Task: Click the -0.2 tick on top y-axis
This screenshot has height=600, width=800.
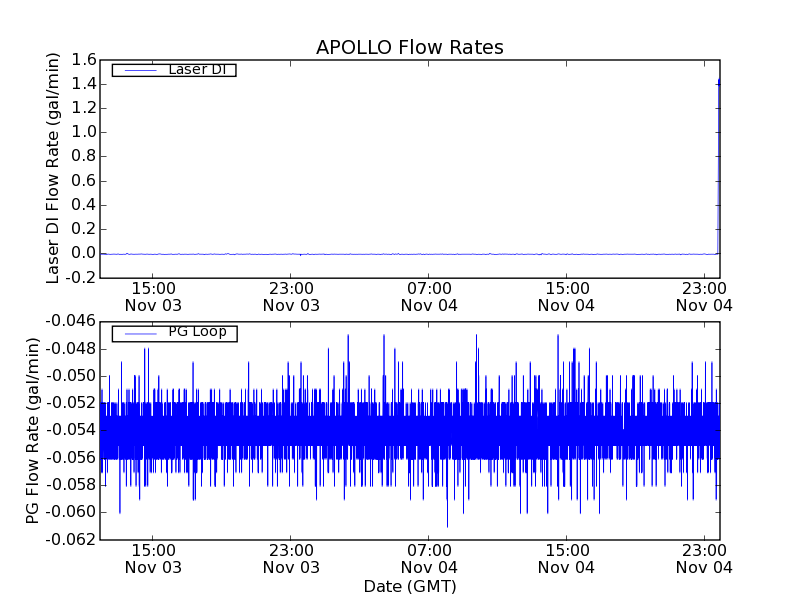Action: (x=80, y=277)
